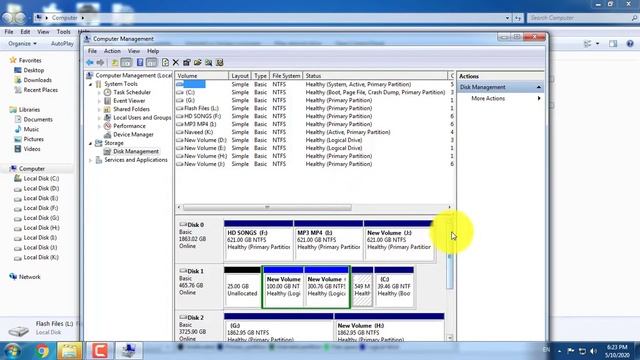Image resolution: width=640 pixels, height=360 pixels.
Task: Click the volume list scroll-right arrow
Action: 449,207
